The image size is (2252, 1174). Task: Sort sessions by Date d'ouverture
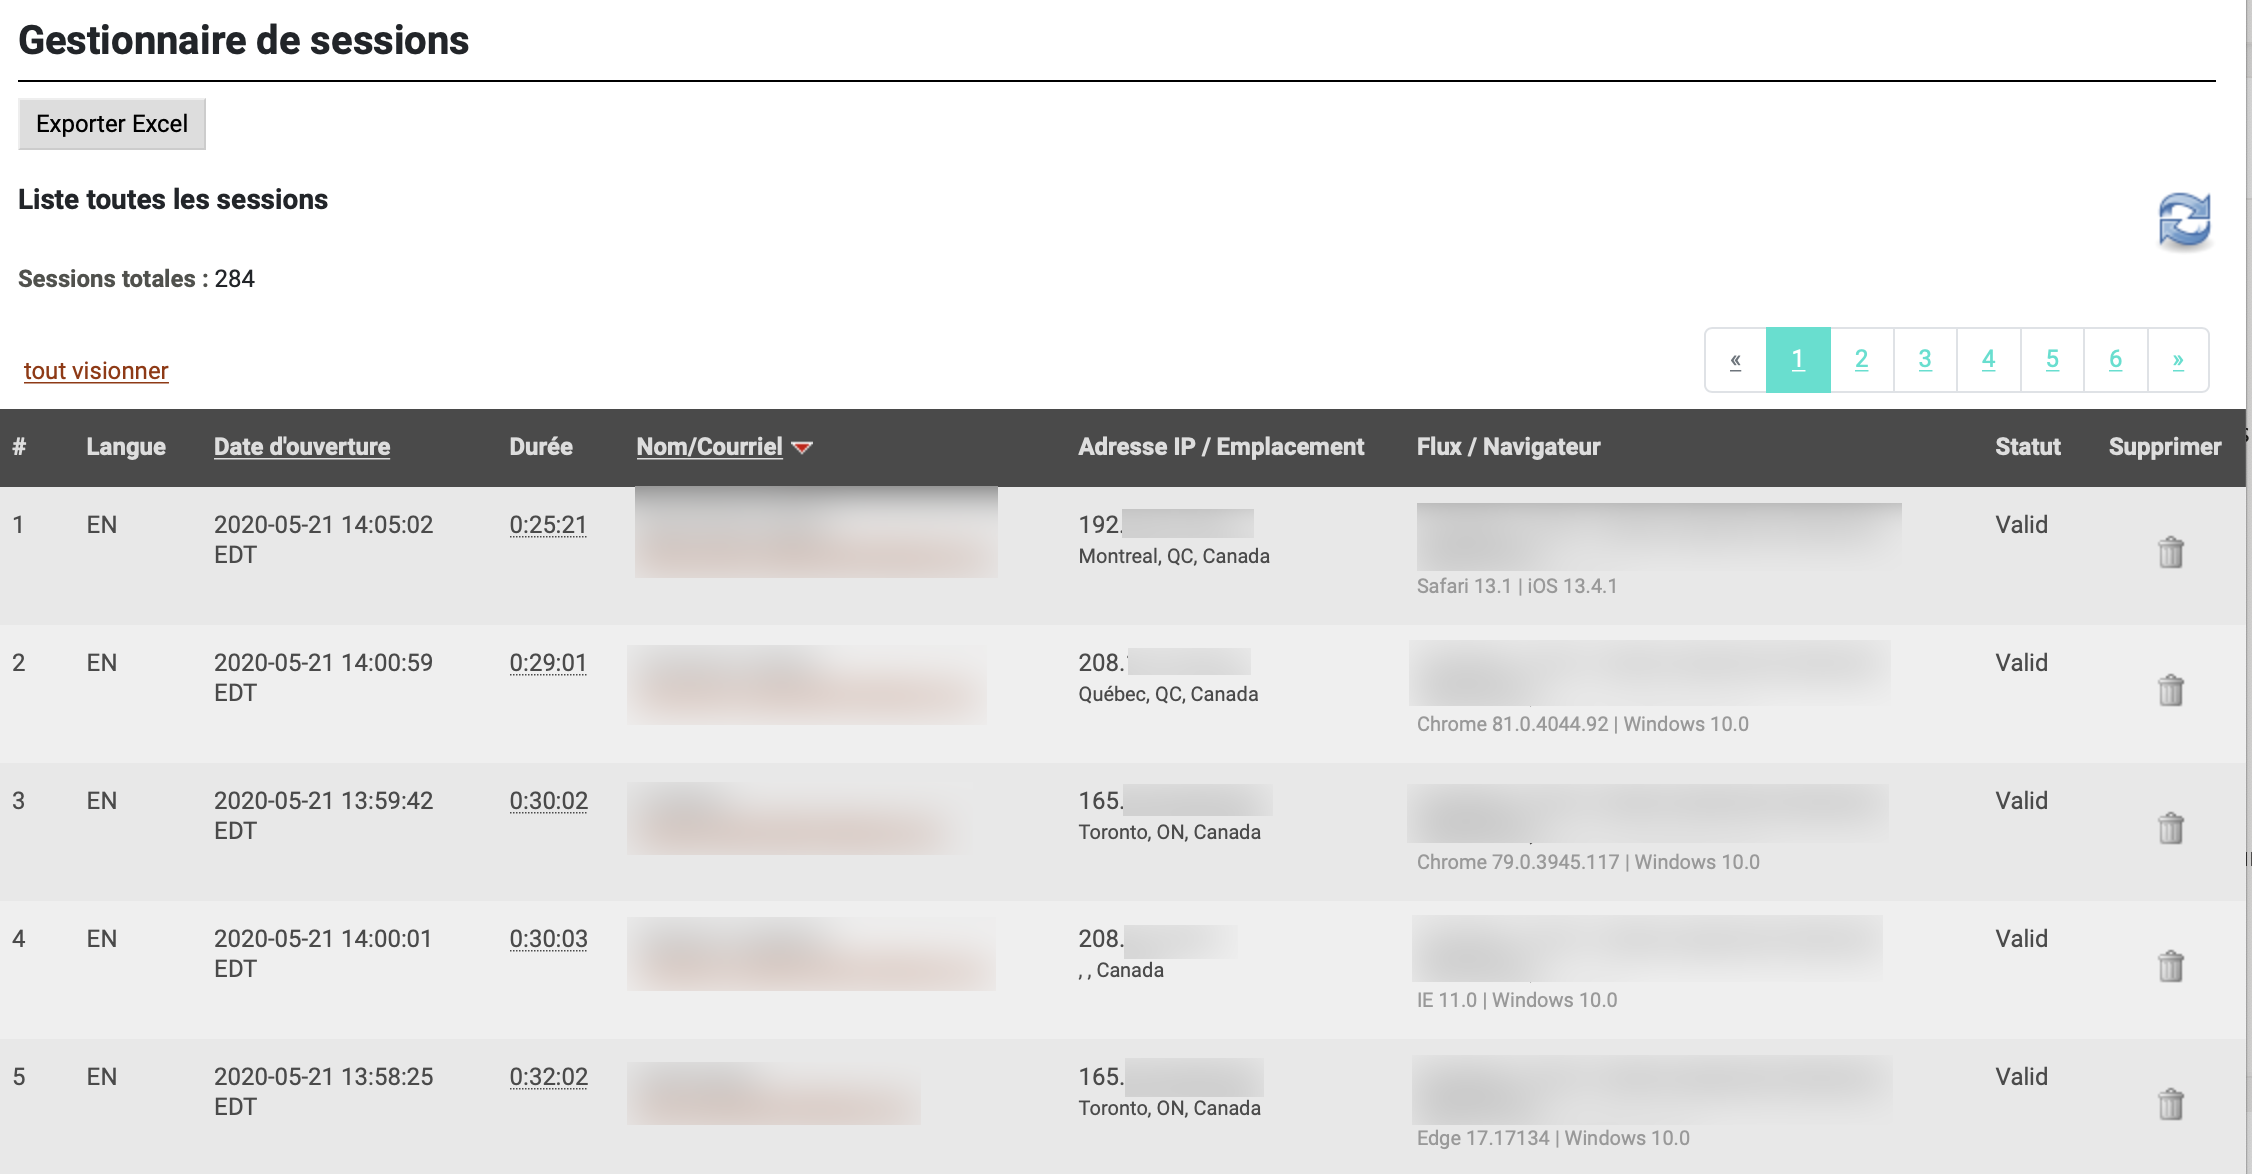pyautogui.click(x=301, y=447)
